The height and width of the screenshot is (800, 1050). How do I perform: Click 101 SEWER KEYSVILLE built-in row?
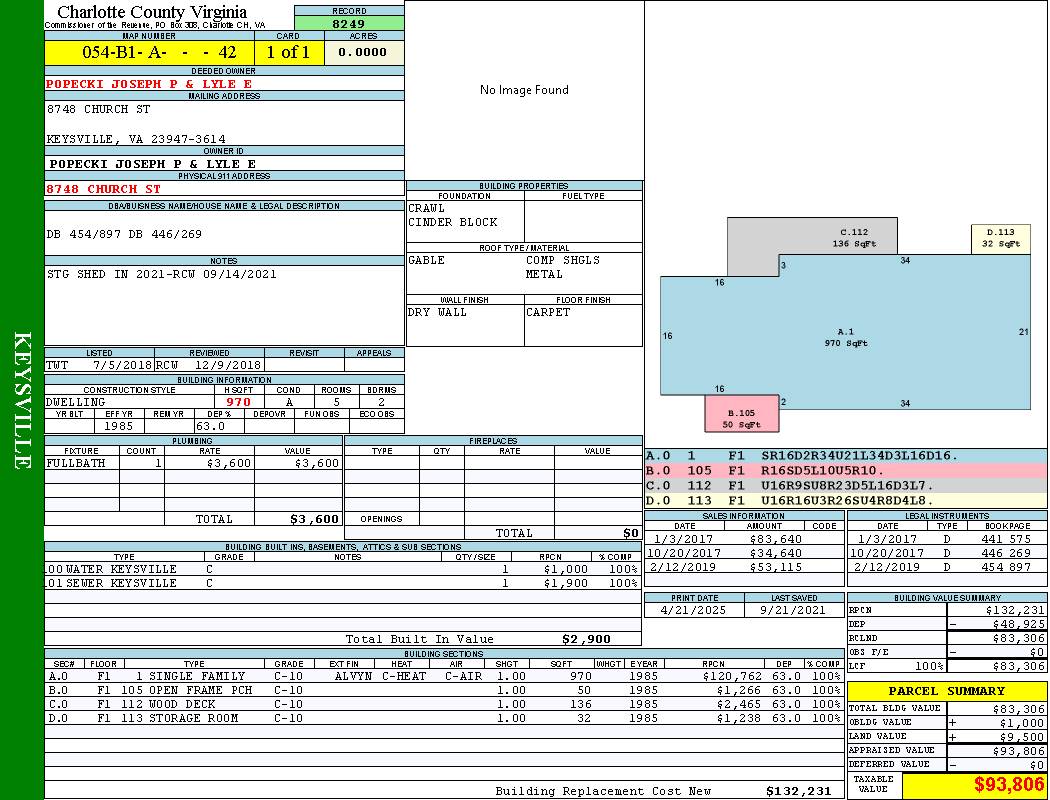(343, 583)
